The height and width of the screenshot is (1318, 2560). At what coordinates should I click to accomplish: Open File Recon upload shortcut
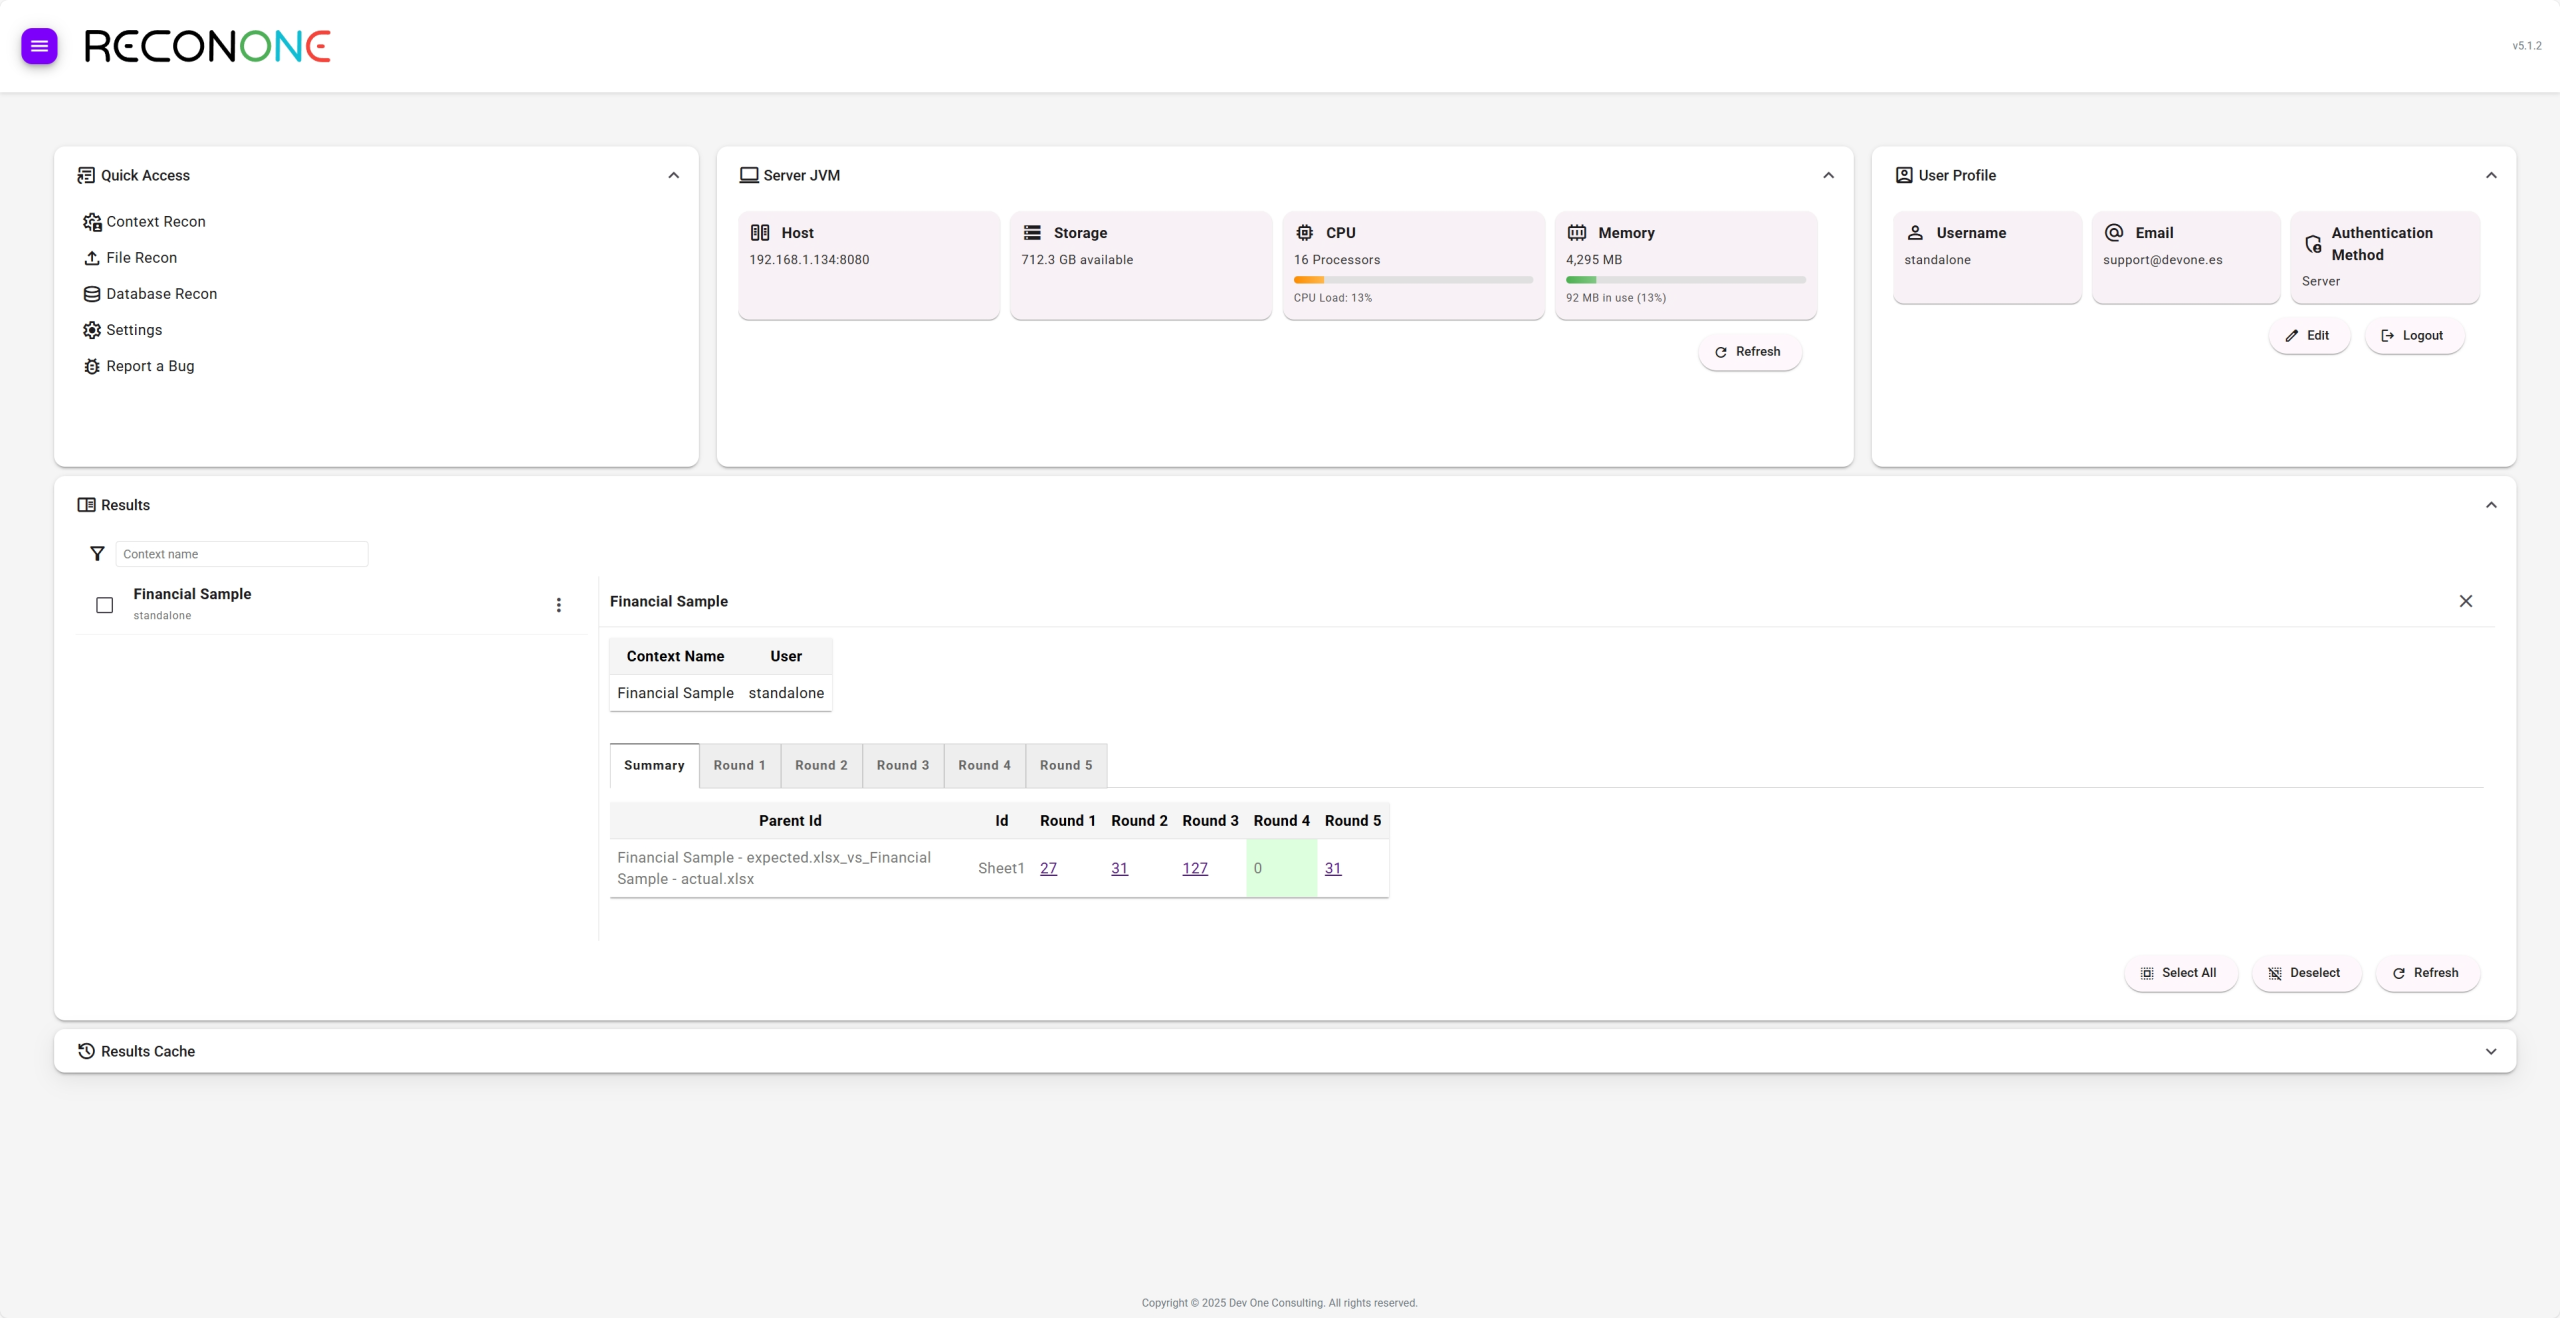pos(141,258)
